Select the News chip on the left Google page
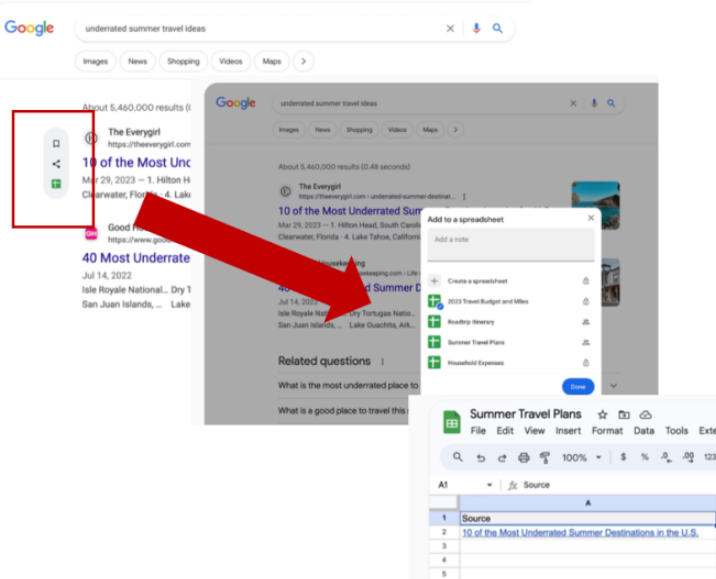Image resolution: width=716 pixels, height=579 pixels. click(x=137, y=61)
